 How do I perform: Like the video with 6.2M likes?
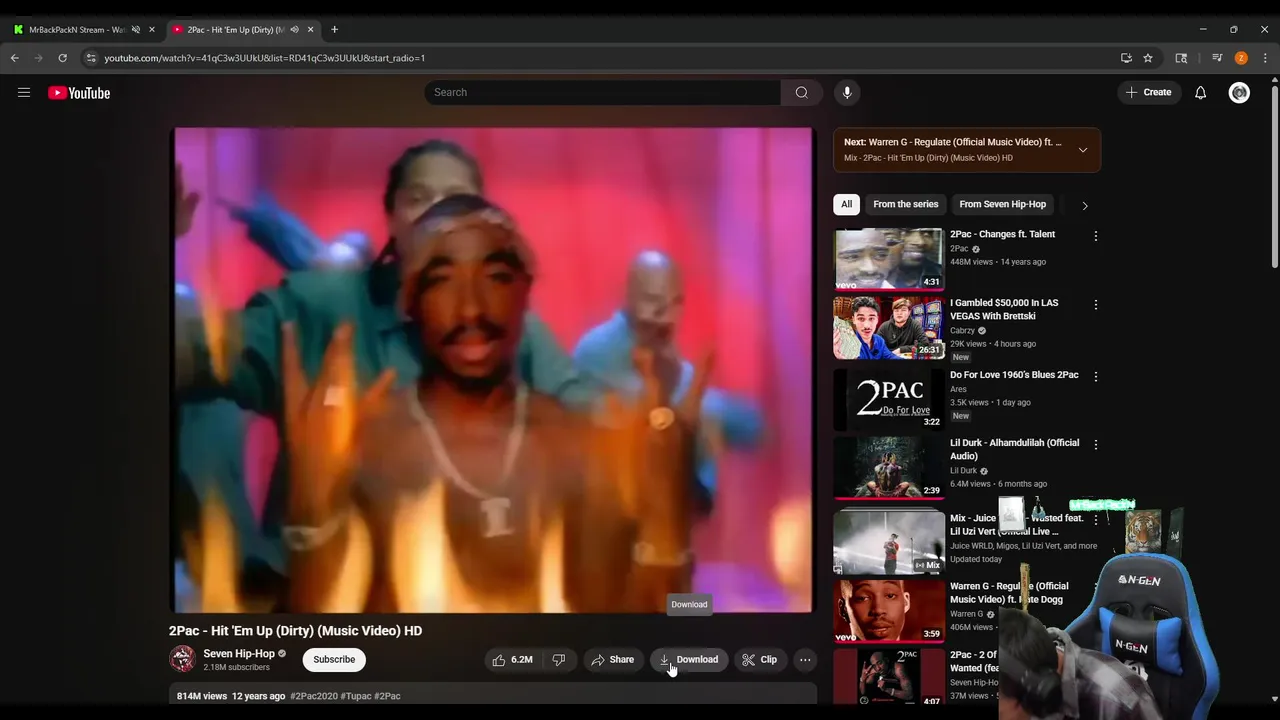click(x=512, y=659)
